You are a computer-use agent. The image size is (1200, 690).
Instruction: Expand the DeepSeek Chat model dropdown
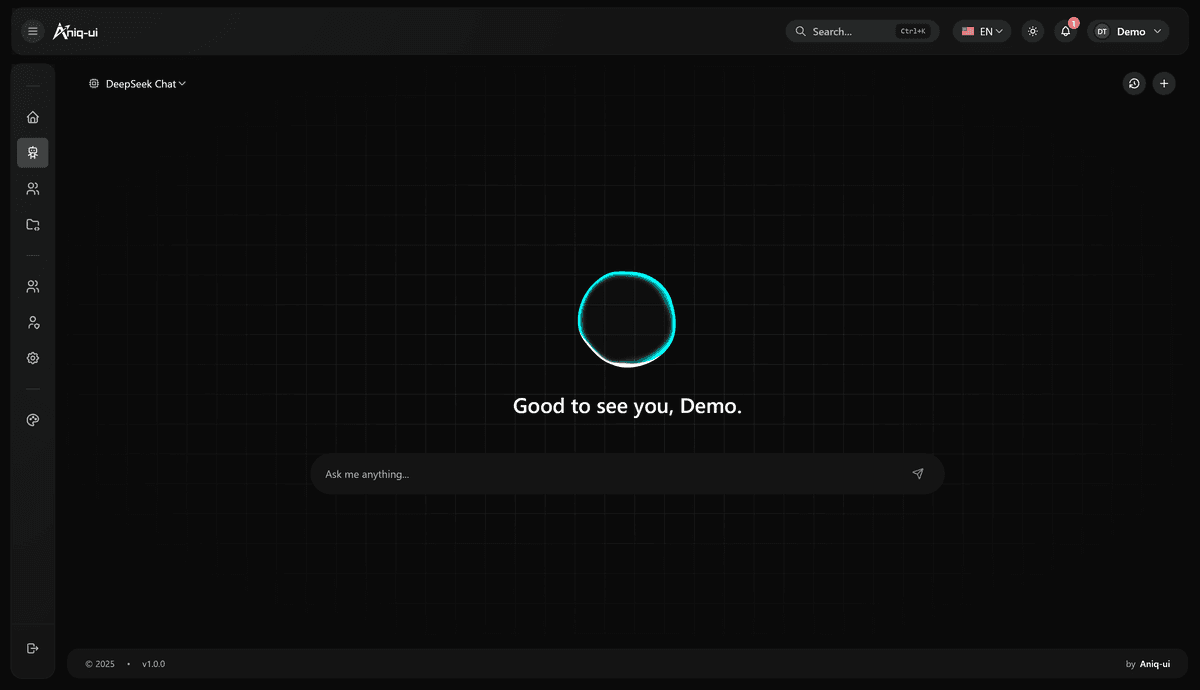click(138, 84)
